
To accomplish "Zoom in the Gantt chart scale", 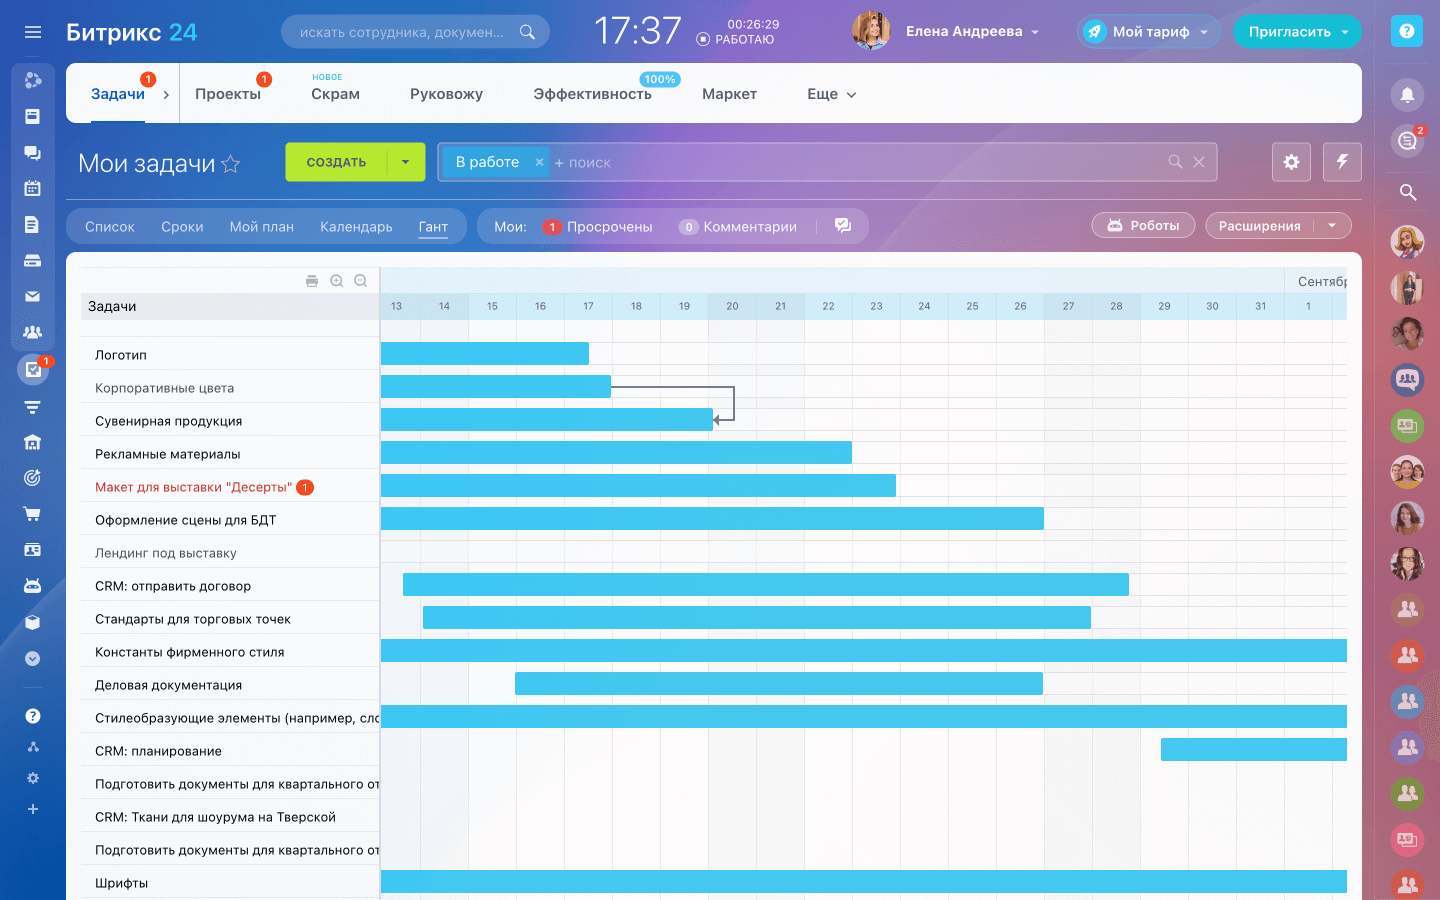I will point(337,281).
